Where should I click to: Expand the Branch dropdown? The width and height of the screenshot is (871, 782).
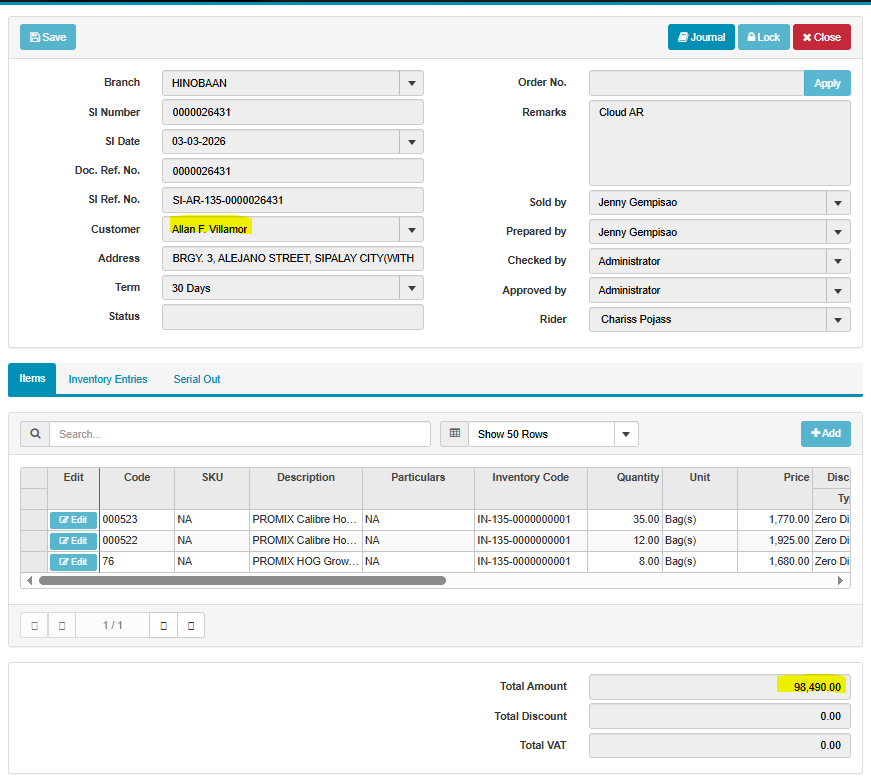(411, 83)
